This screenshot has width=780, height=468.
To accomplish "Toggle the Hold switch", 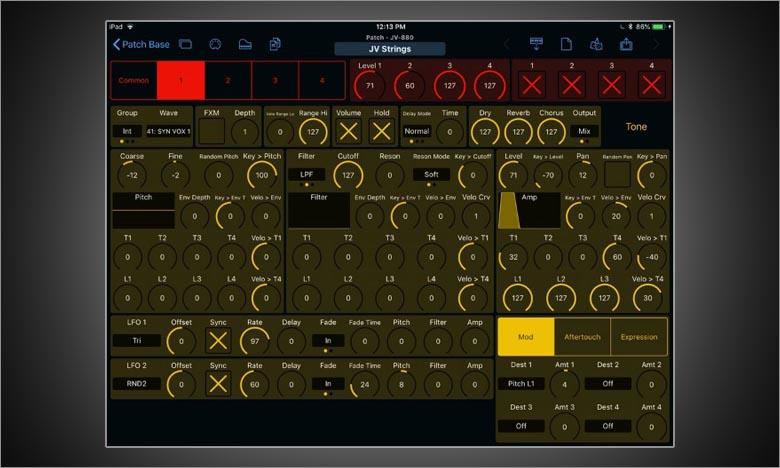I will tap(382, 132).
